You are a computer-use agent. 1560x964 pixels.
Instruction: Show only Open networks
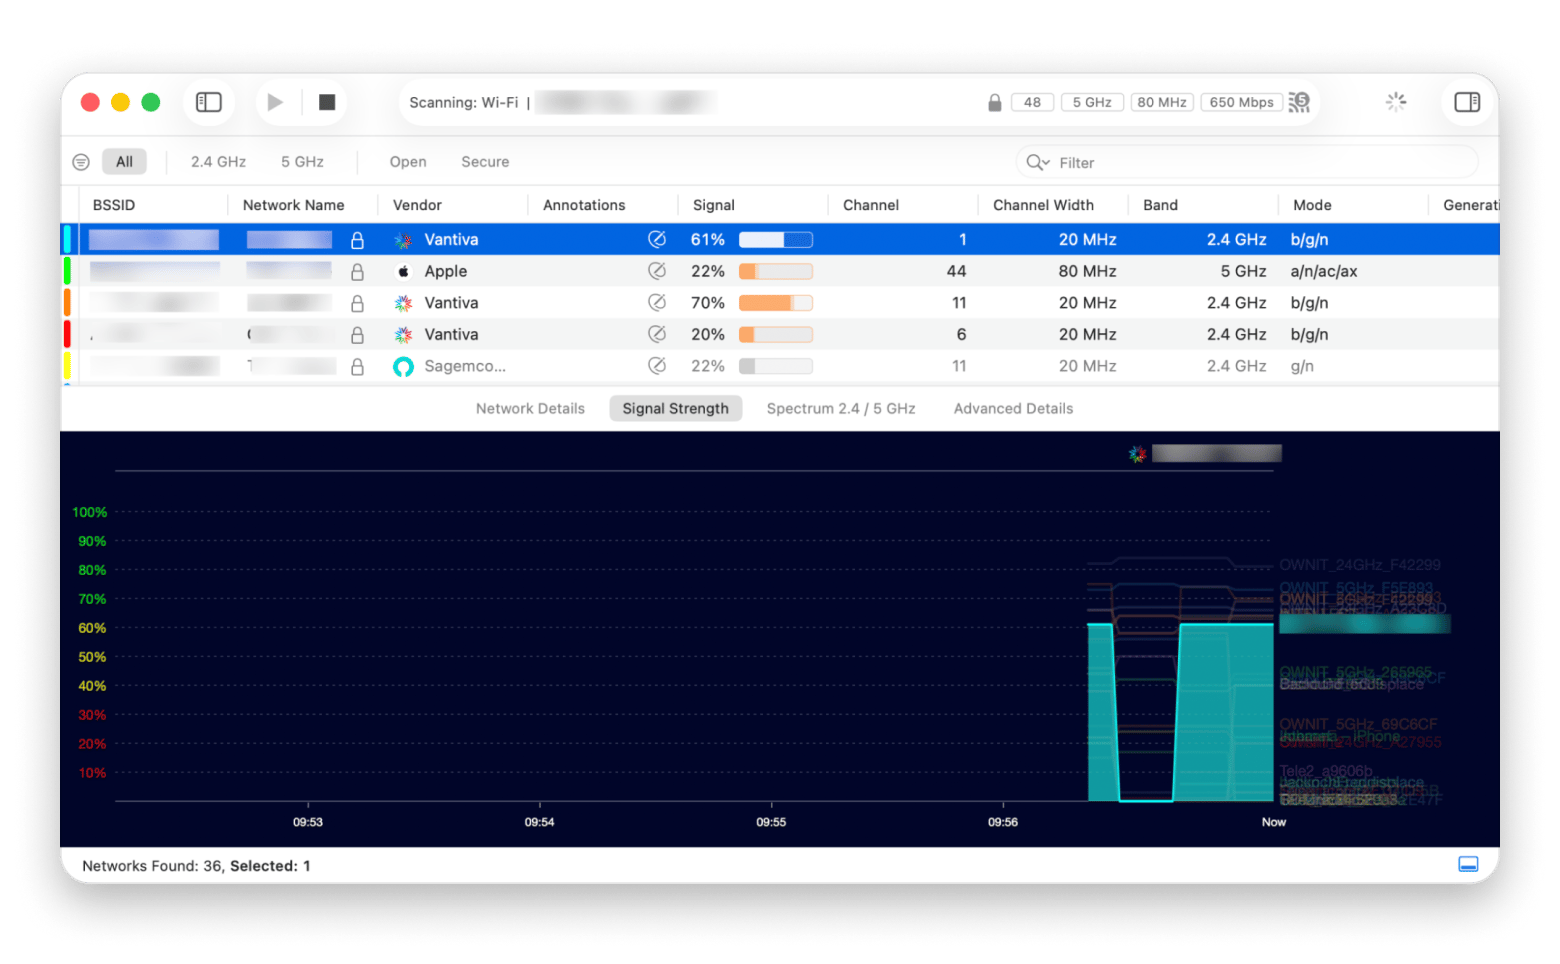(x=408, y=162)
